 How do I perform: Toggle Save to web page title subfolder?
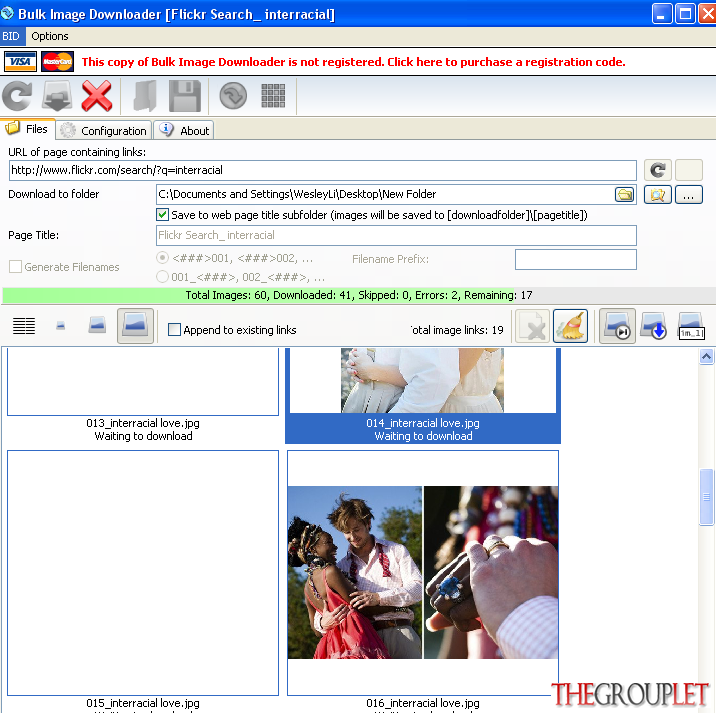[162, 215]
